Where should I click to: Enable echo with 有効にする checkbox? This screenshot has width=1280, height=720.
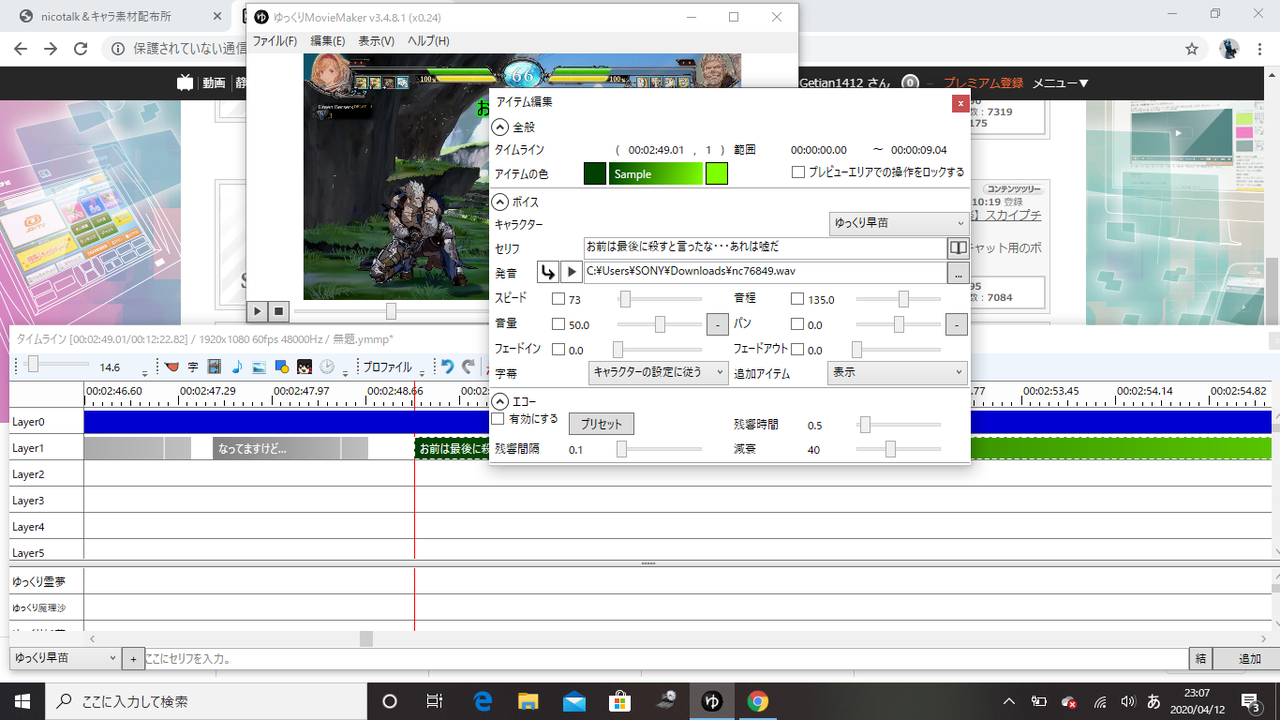(x=498, y=419)
